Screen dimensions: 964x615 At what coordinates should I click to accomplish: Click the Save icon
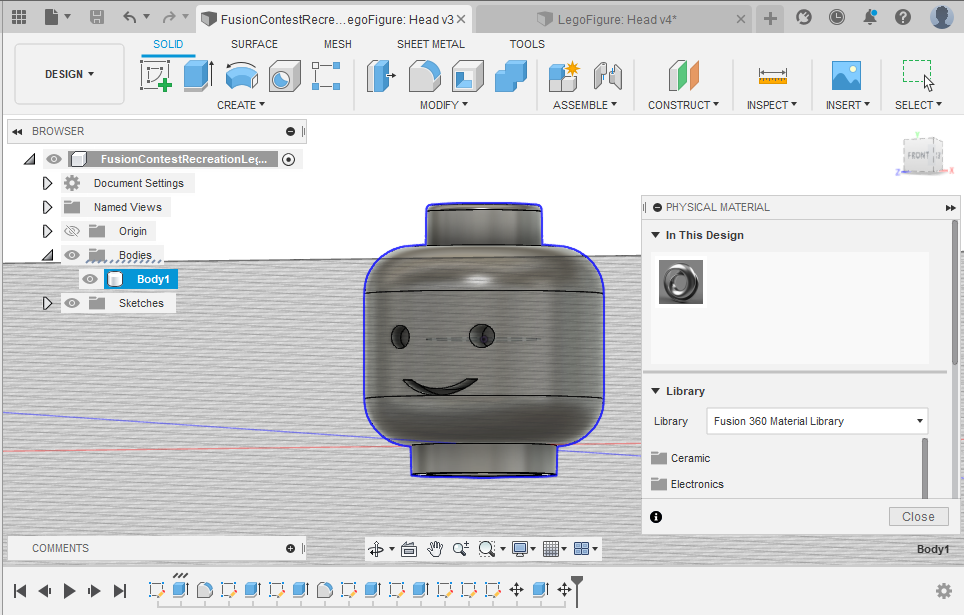pos(97,17)
